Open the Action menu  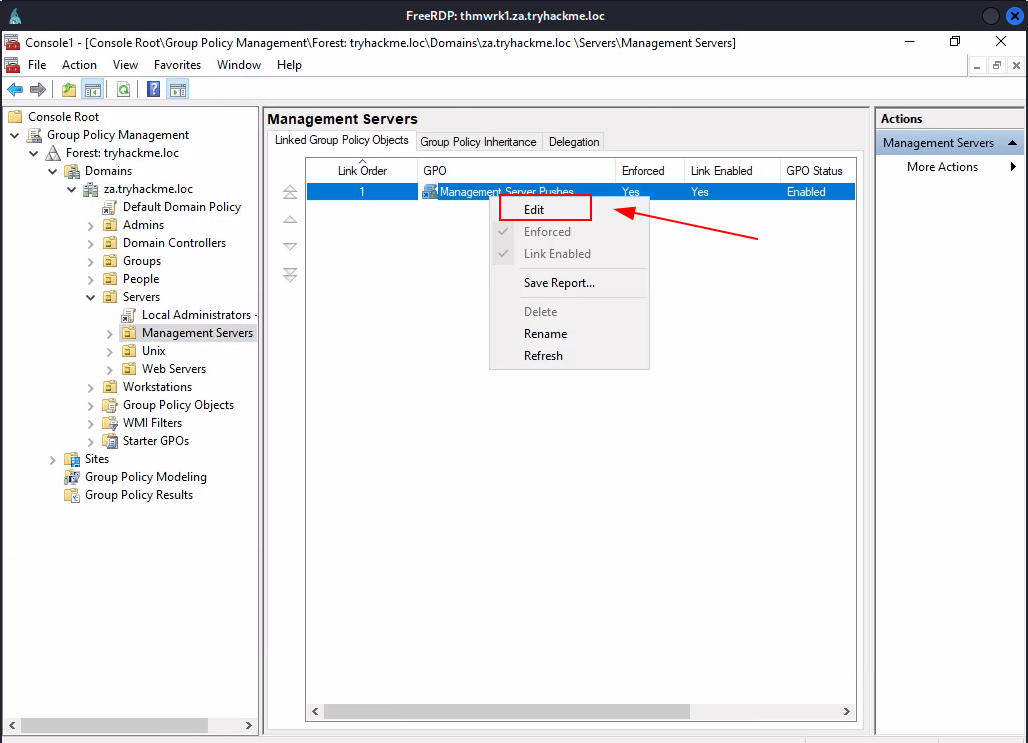pos(79,65)
